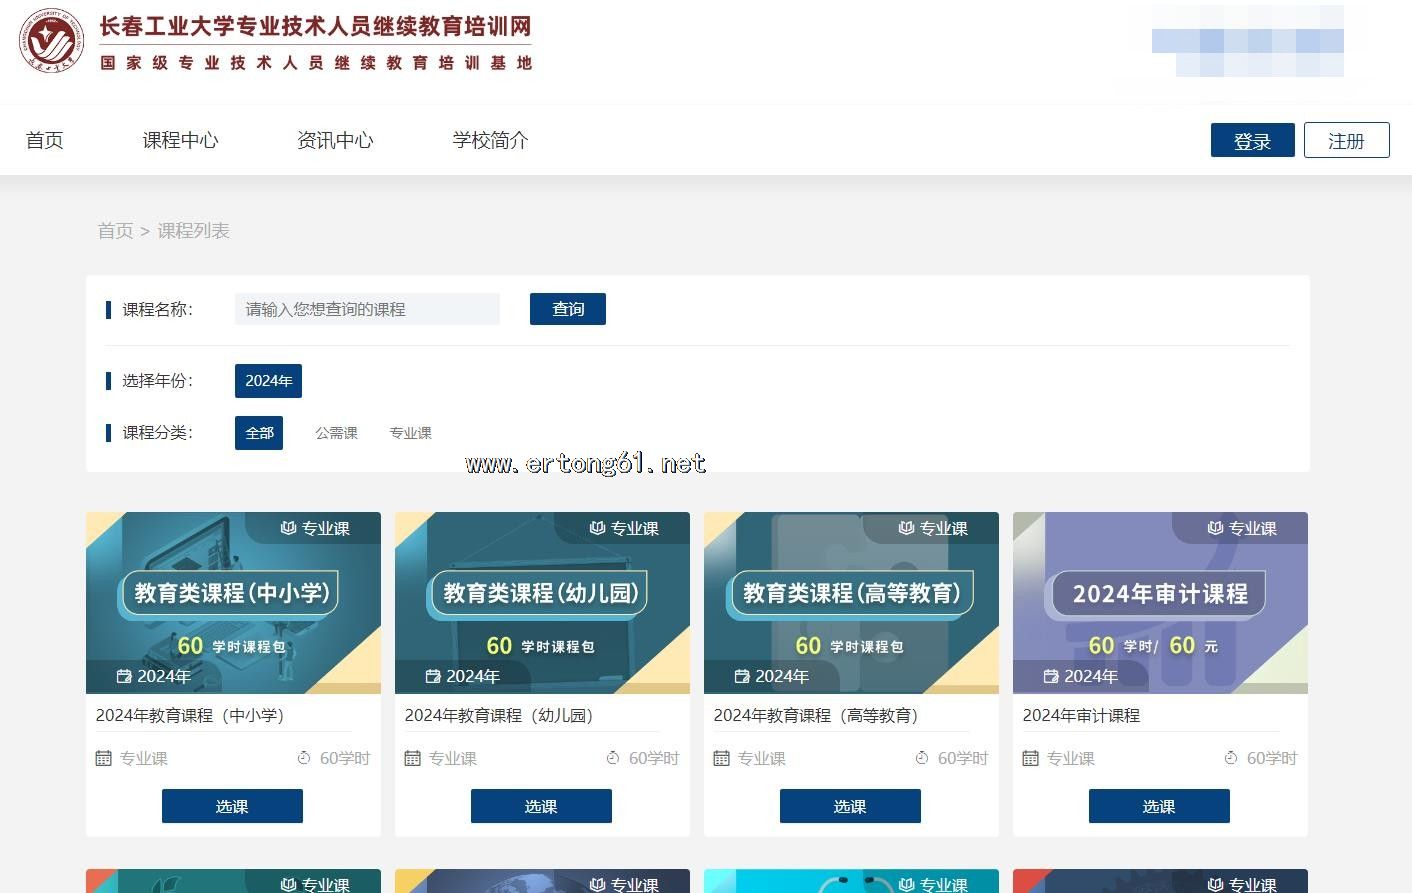Image resolution: width=1412 pixels, height=893 pixels.
Task: Click book icon on 审计课程 card badge
Action: (1215, 528)
